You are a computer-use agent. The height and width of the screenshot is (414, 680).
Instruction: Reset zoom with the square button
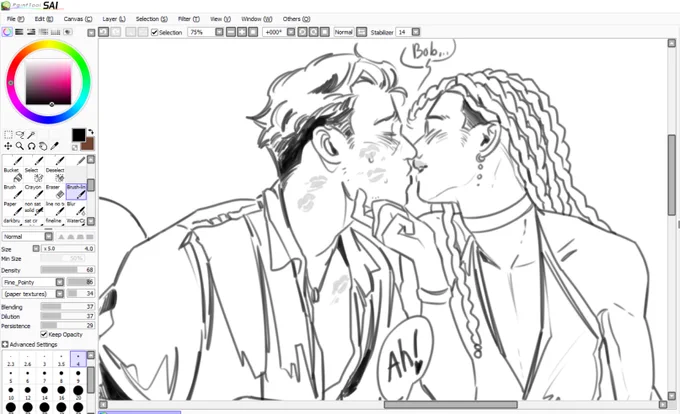[x=253, y=32]
